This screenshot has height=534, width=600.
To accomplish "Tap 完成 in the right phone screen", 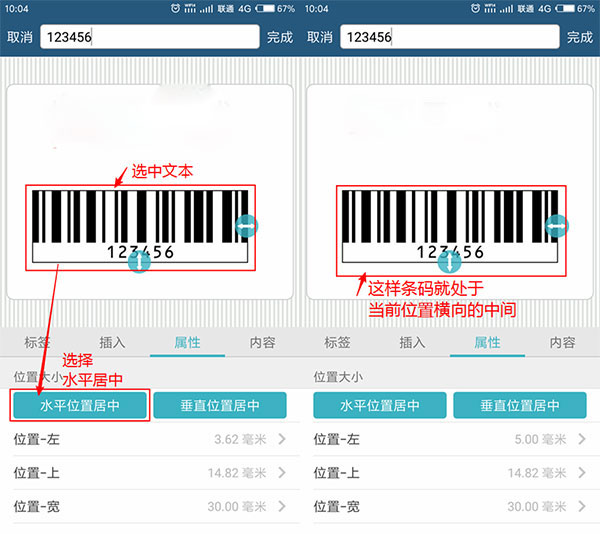I will [580, 37].
